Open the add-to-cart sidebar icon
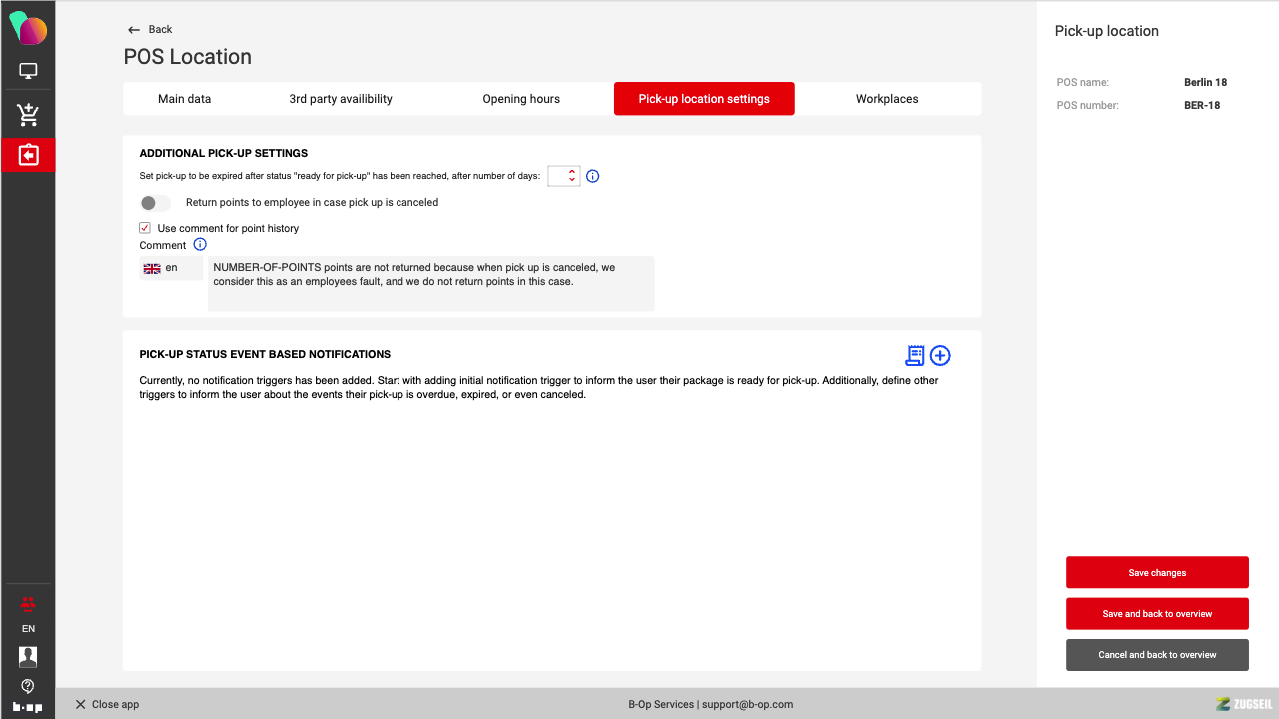The image size is (1279, 719). tap(28, 114)
